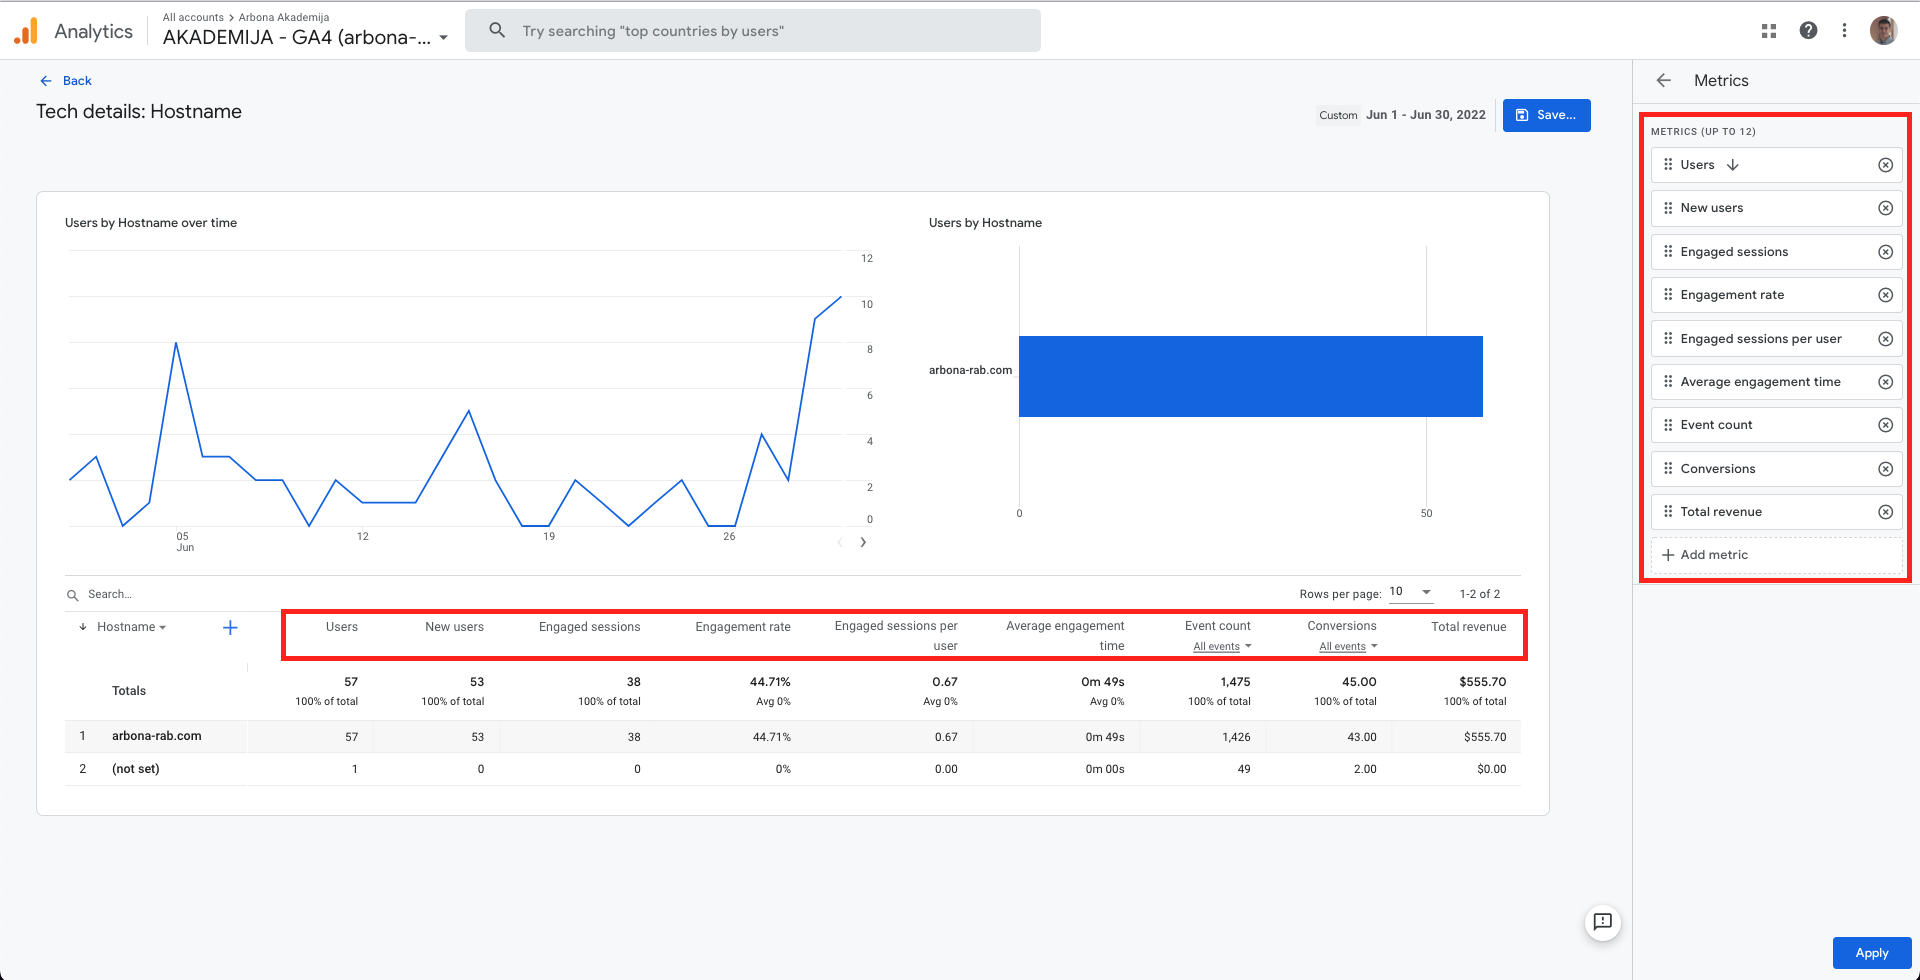
Task: Remove the Engagement rate metric
Action: pos(1885,295)
